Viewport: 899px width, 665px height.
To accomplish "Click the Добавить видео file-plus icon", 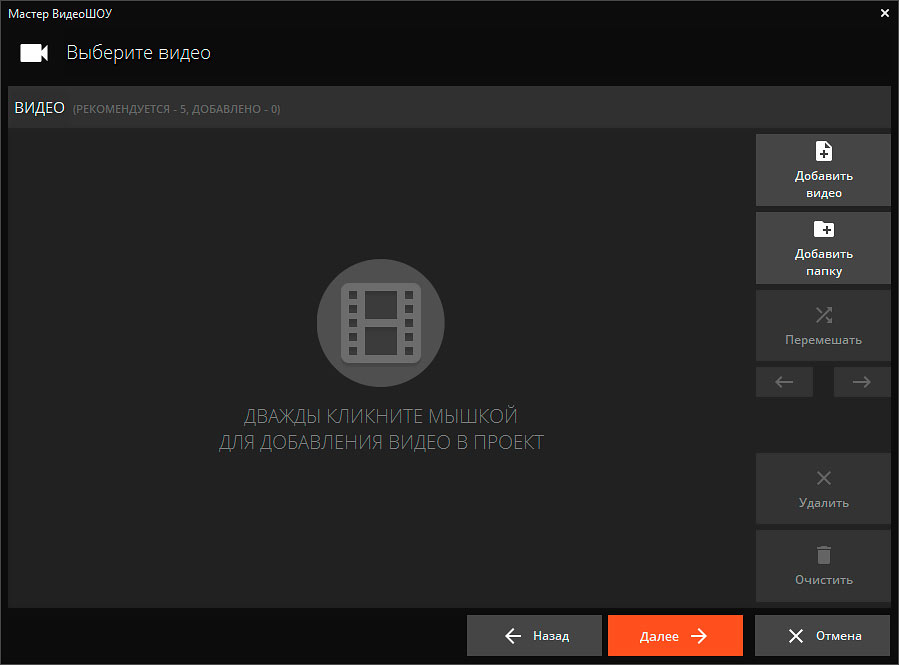I will point(823,151).
